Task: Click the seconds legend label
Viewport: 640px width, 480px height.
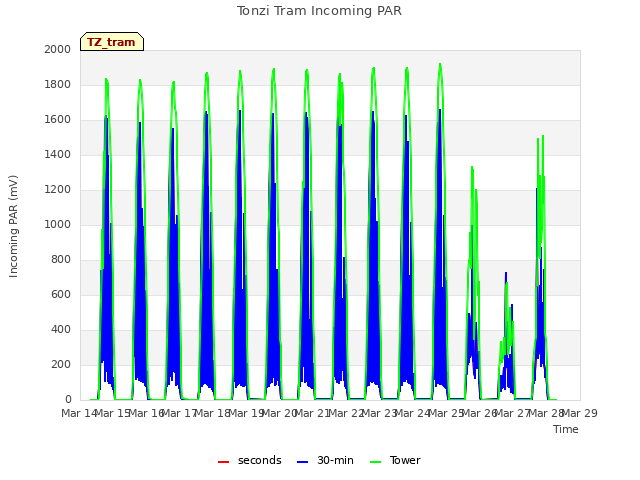Action: [260, 460]
